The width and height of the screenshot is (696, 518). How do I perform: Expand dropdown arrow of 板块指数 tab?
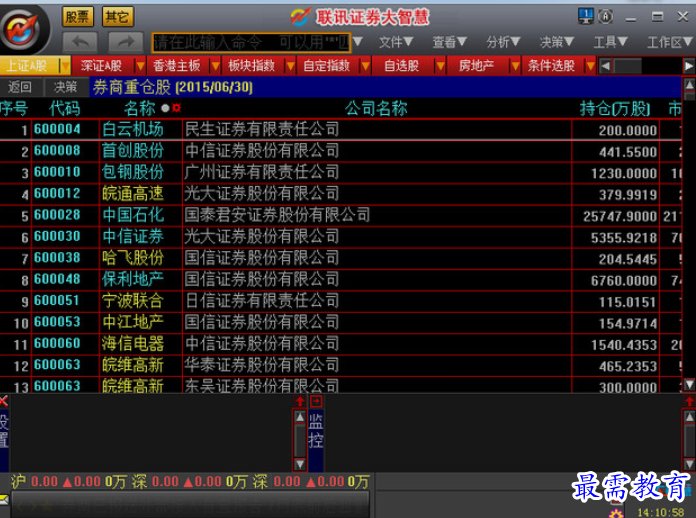click(x=291, y=66)
